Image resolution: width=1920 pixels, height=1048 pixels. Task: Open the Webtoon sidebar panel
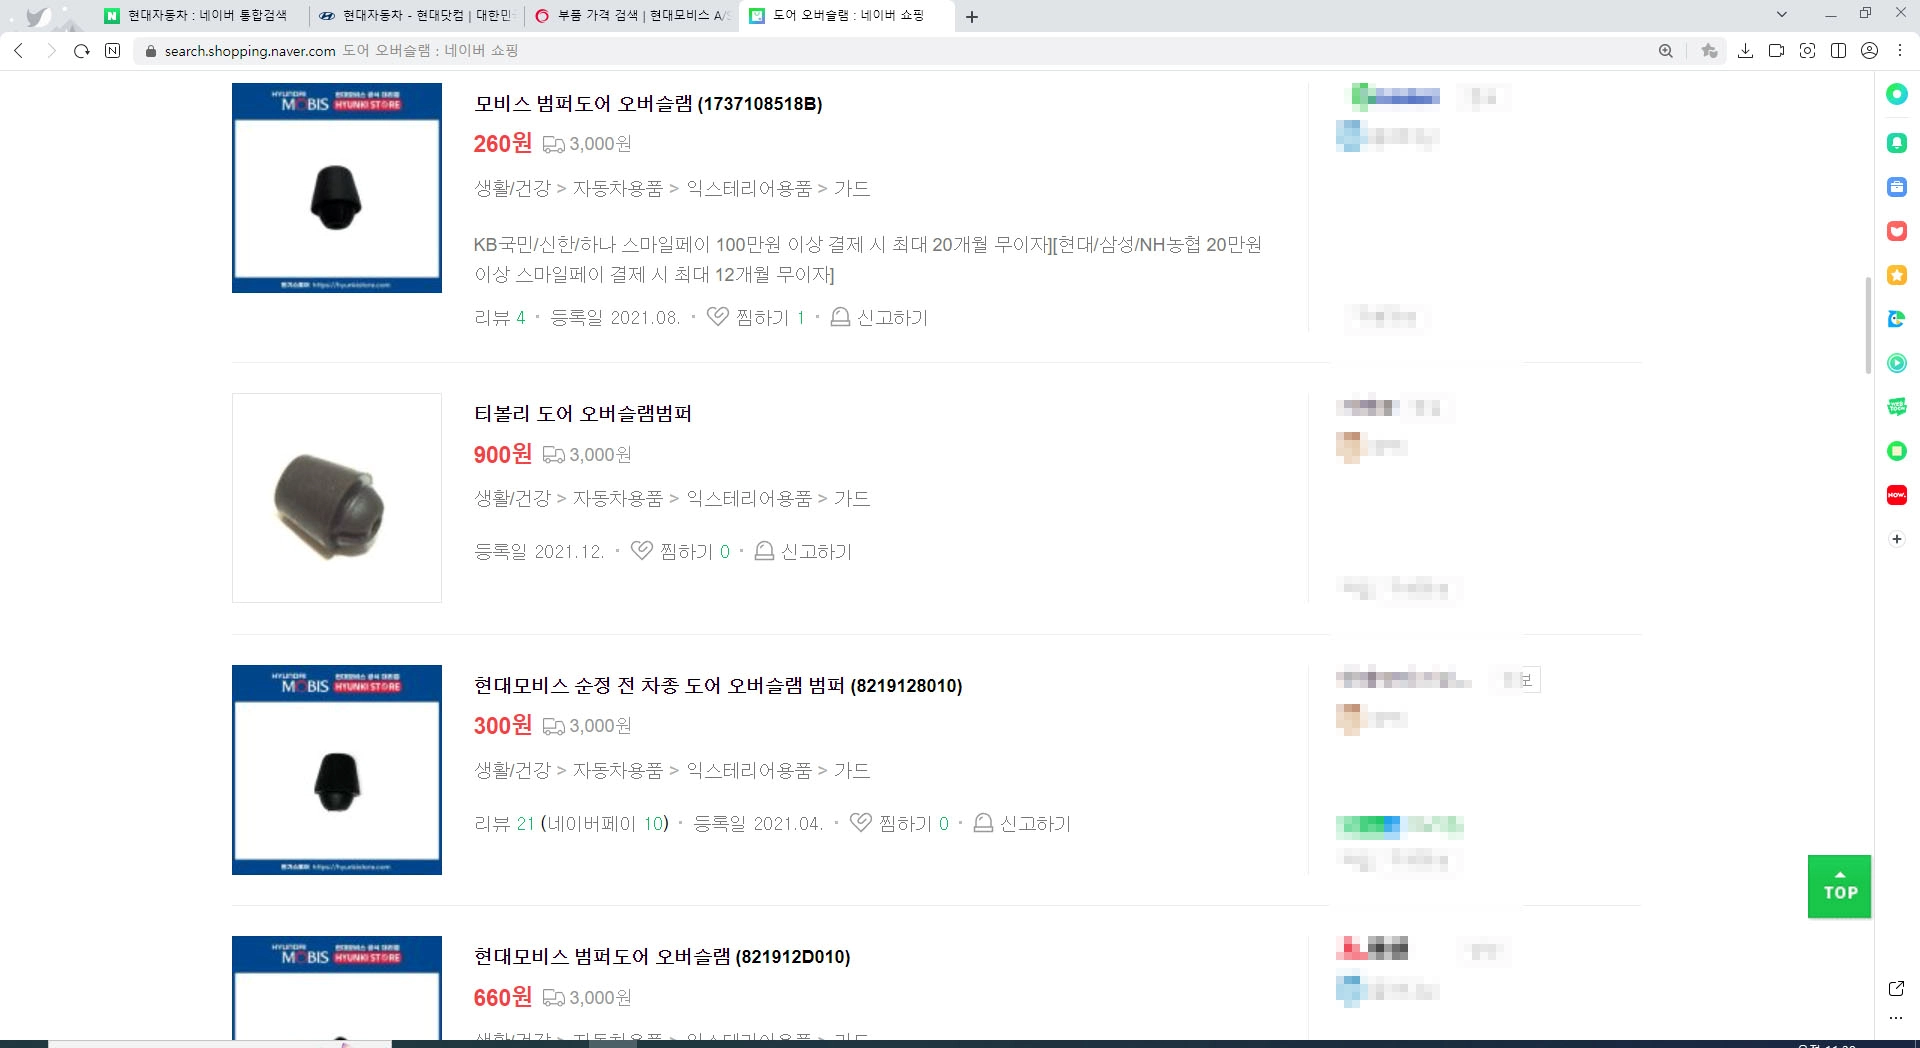click(x=1897, y=406)
